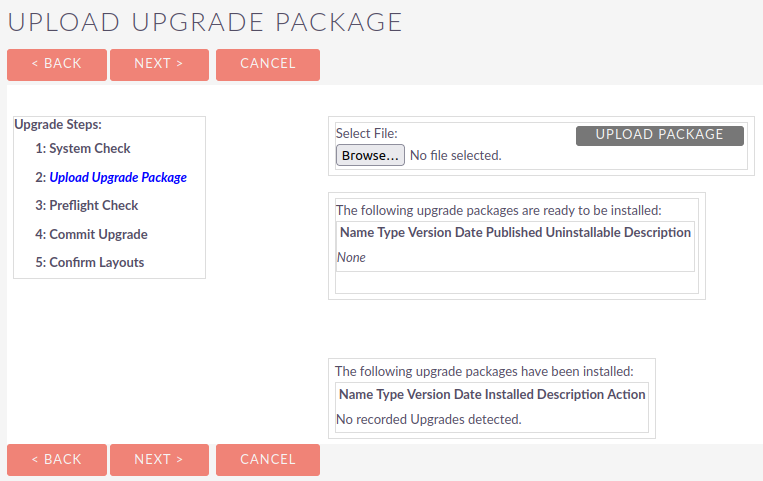
Task: Click the Upload Upgrade Package page heading
Action: [205, 22]
